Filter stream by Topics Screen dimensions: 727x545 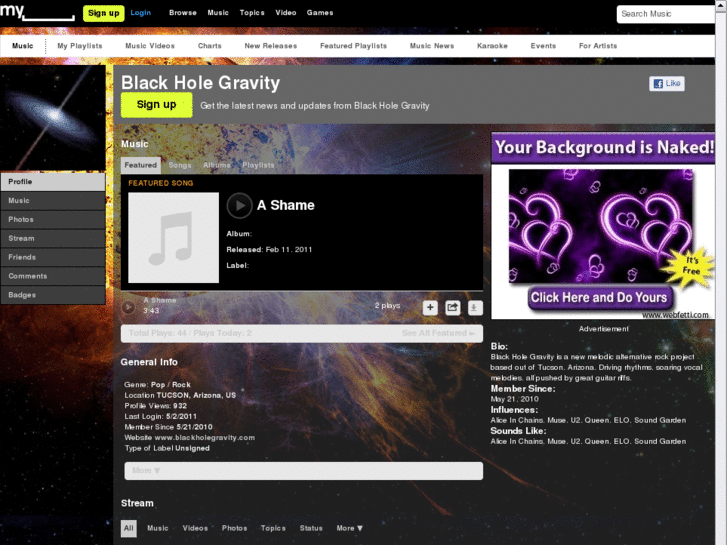(273, 528)
